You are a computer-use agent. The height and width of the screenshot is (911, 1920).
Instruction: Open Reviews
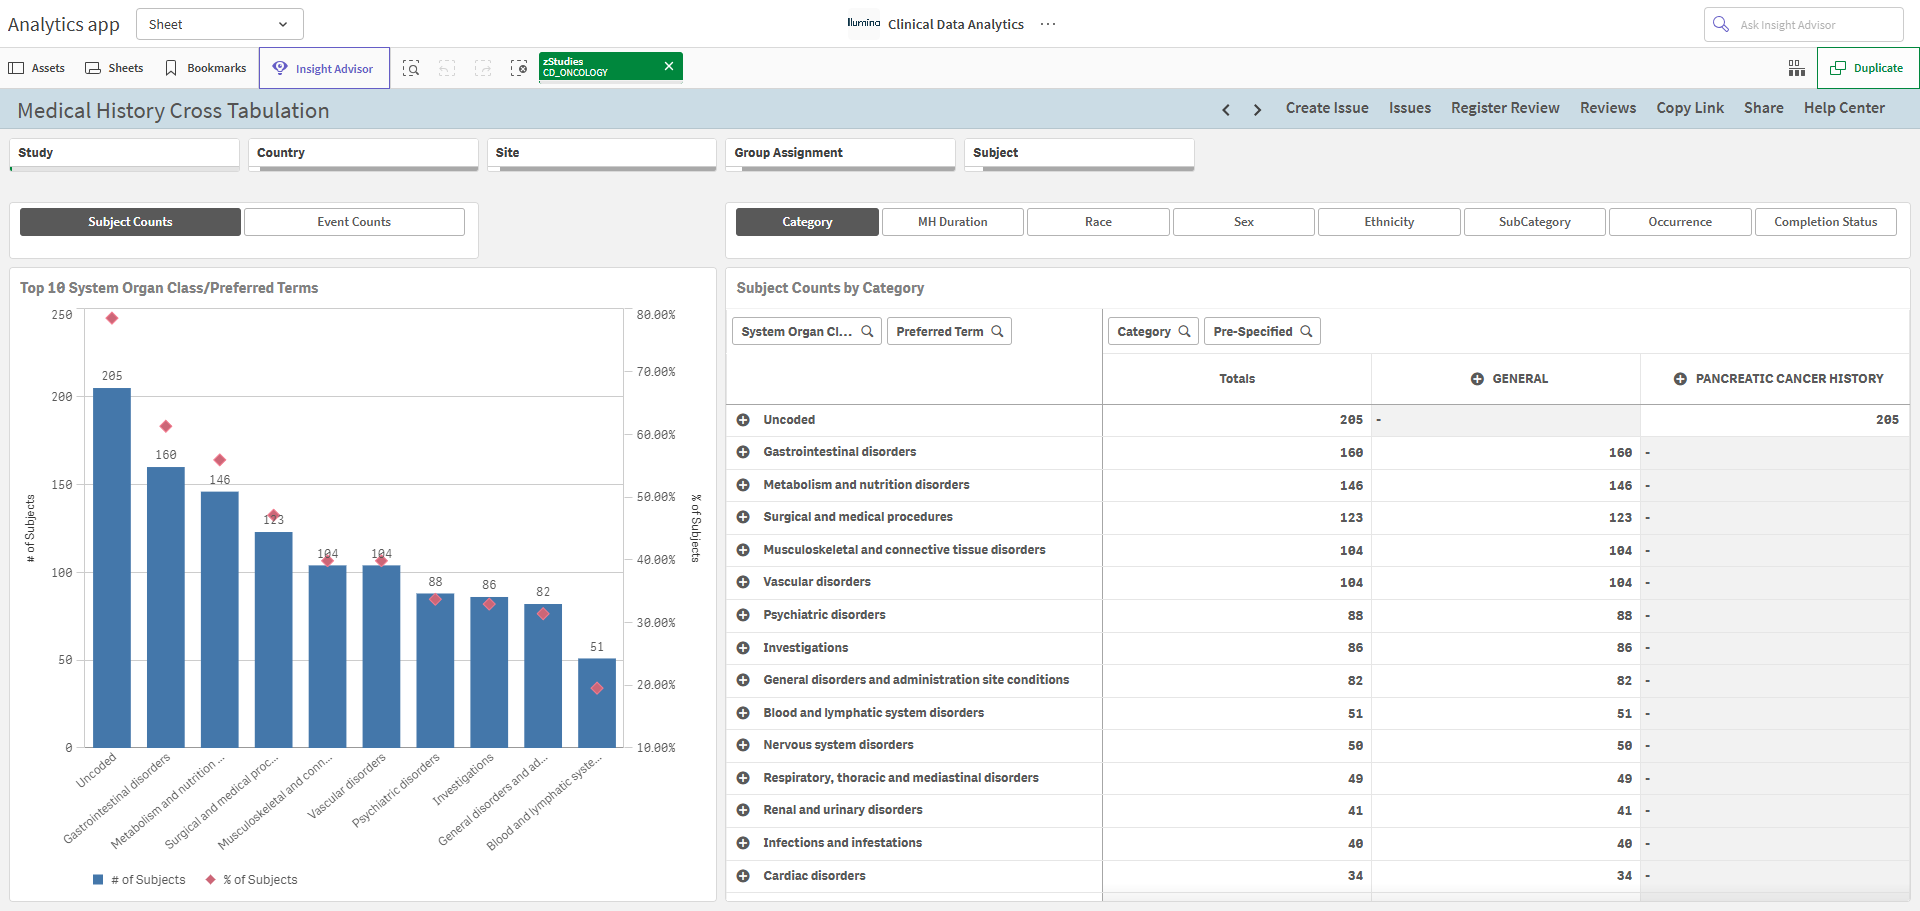[x=1608, y=108]
